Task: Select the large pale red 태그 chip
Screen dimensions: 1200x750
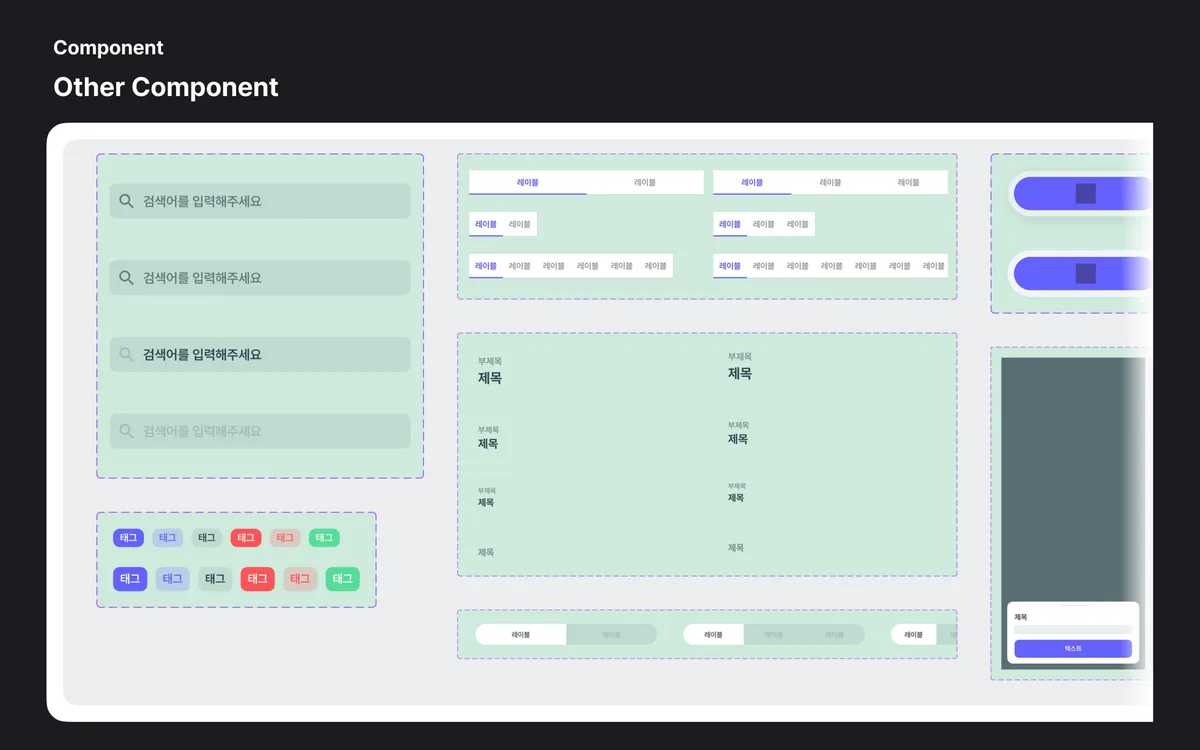Action: pos(300,579)
